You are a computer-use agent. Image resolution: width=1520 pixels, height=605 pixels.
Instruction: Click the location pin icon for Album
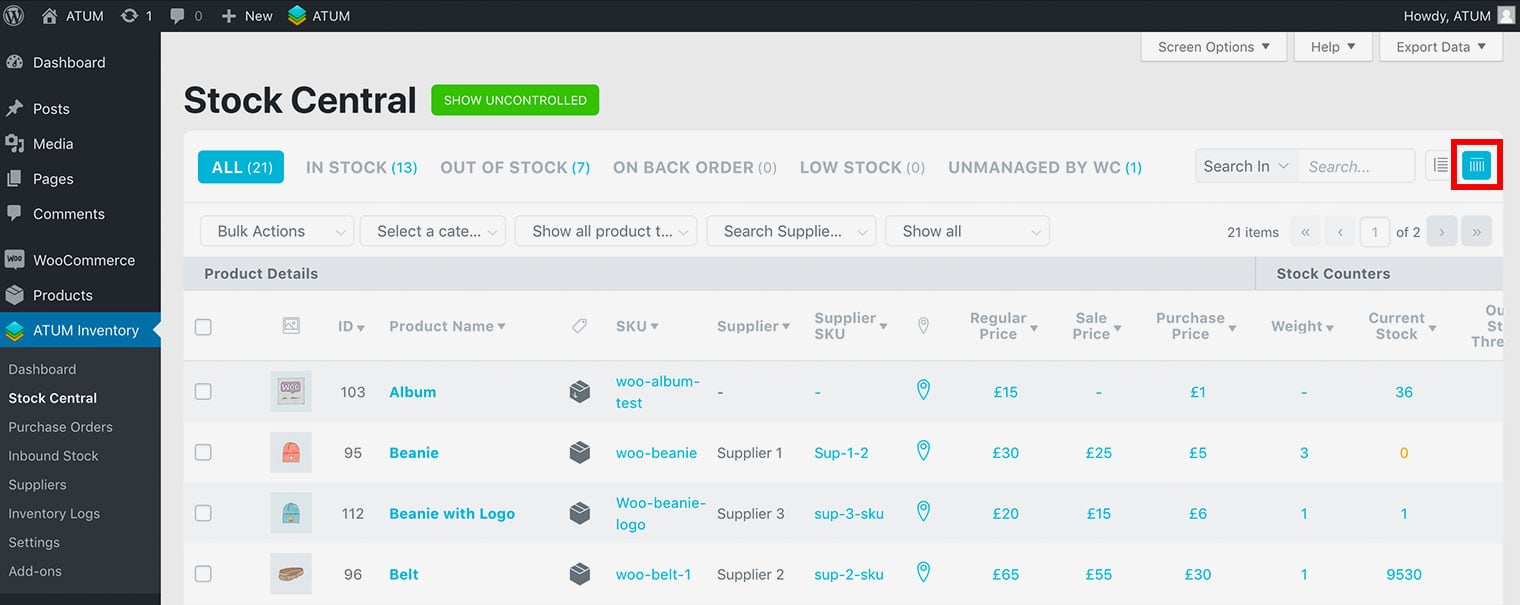923,391
